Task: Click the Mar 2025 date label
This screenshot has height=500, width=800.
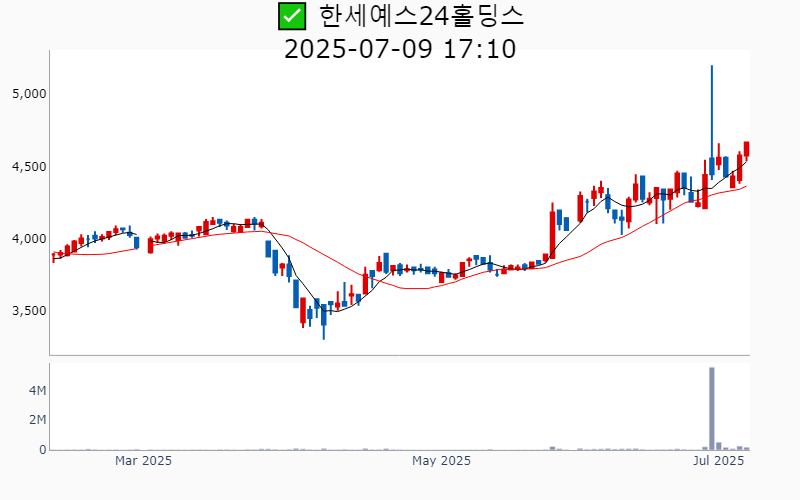Action: [143, 461]
